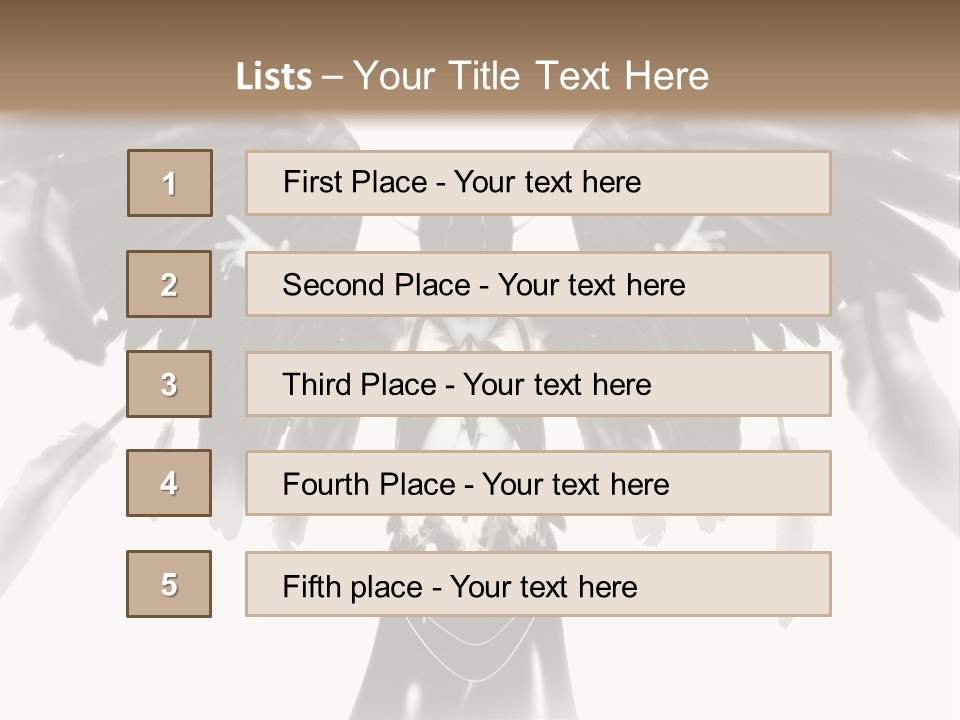Image resolution: width=960 pixels, height=720 pixels.
Task: Click the number 5 box
Action: (x=169, y=584)
